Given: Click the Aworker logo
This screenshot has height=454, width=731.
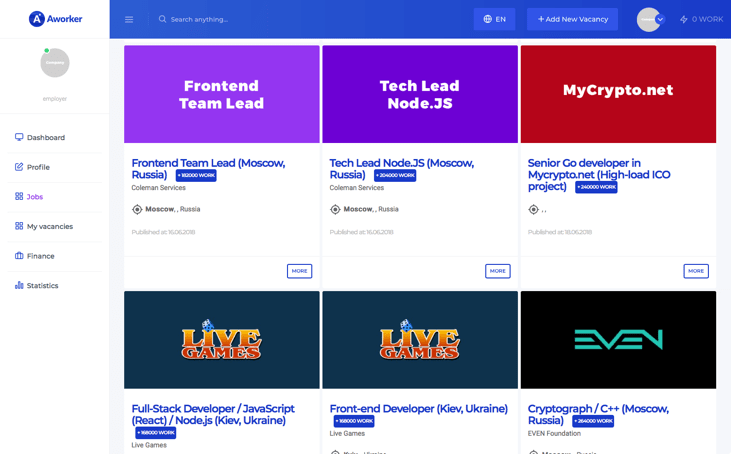Looking at the screenshot, I should [x=55, y=19].
